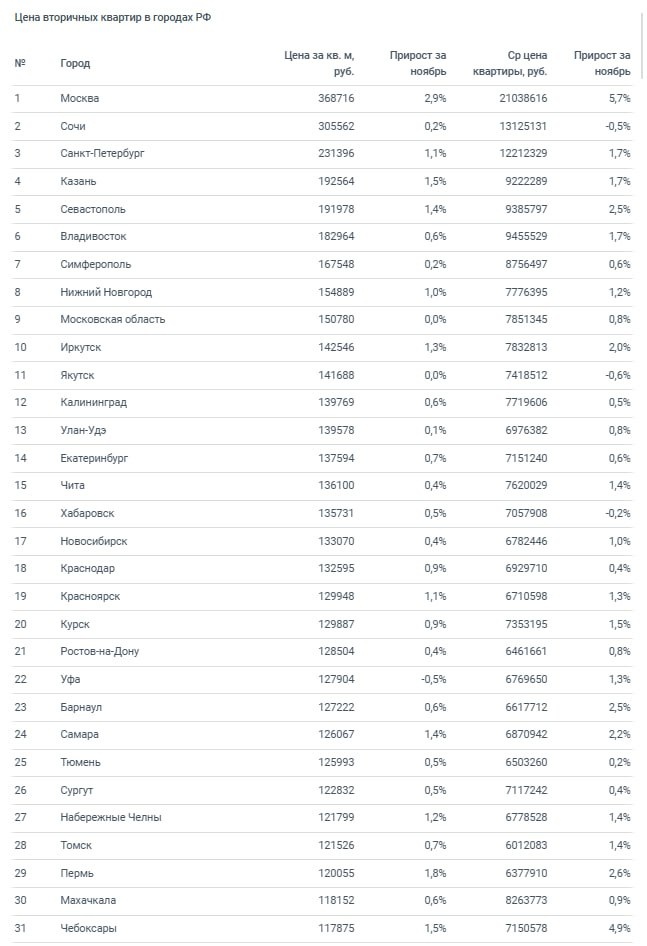Select the 'Московская область' row label
The height and width of the screenshot is (946, 647).
112,319
